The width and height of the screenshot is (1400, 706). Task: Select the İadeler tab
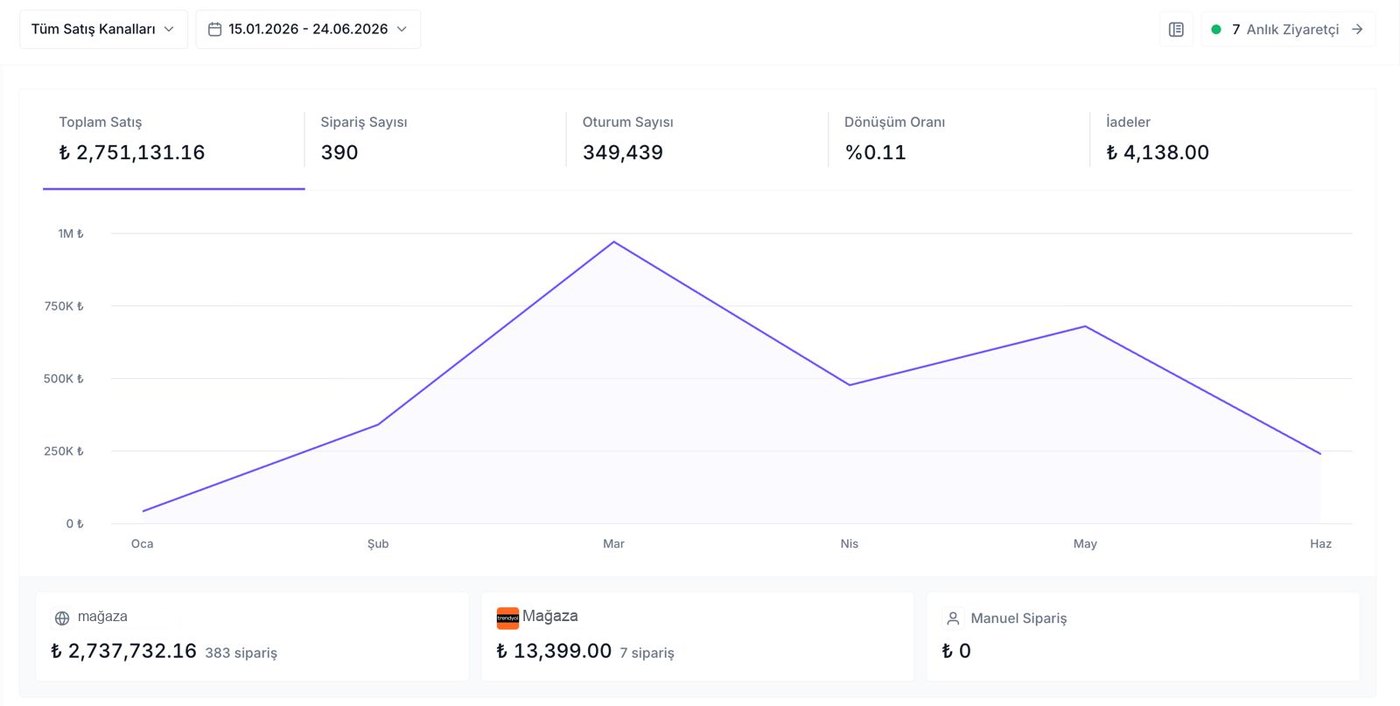pos(1221,140)
